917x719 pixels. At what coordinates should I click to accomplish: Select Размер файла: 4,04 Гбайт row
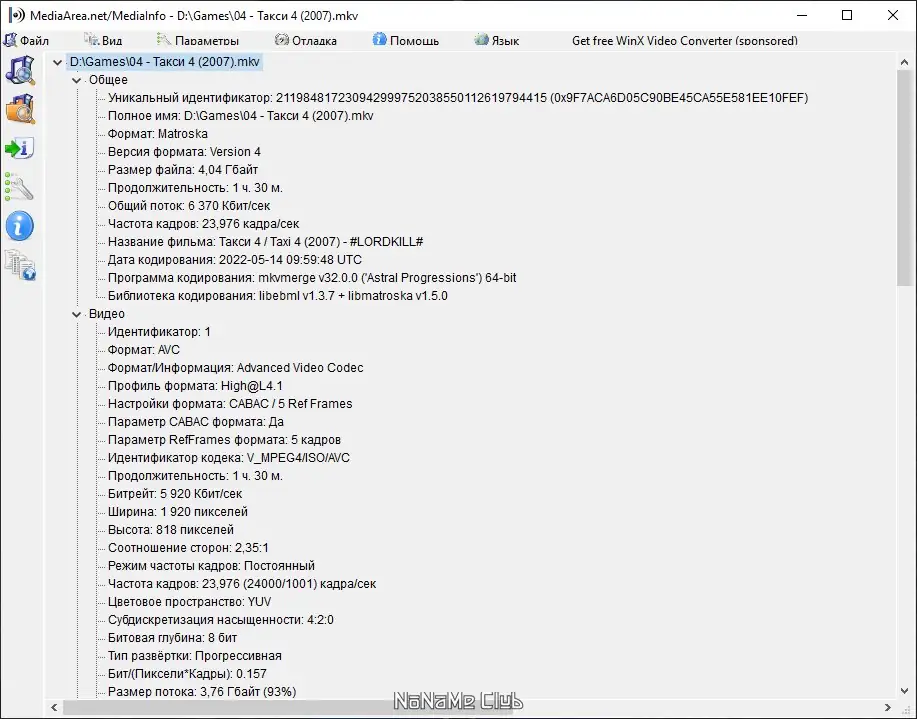[x=183, y=170]
